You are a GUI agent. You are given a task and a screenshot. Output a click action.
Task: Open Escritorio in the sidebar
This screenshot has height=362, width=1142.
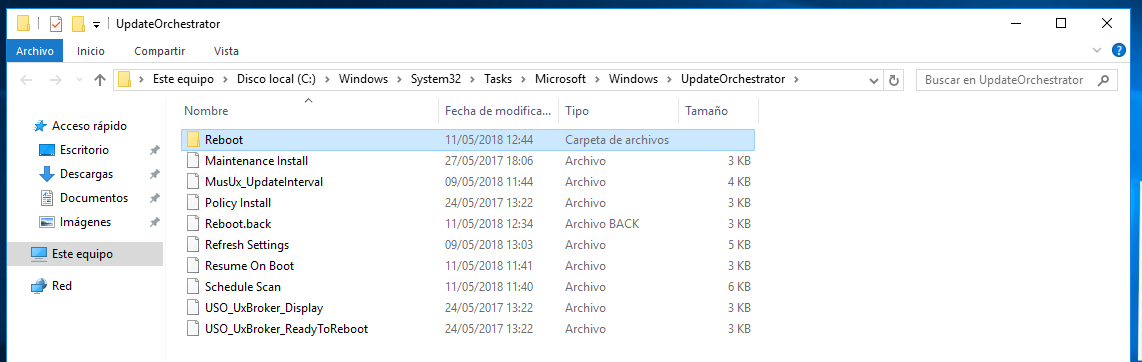tap(84, 150)
